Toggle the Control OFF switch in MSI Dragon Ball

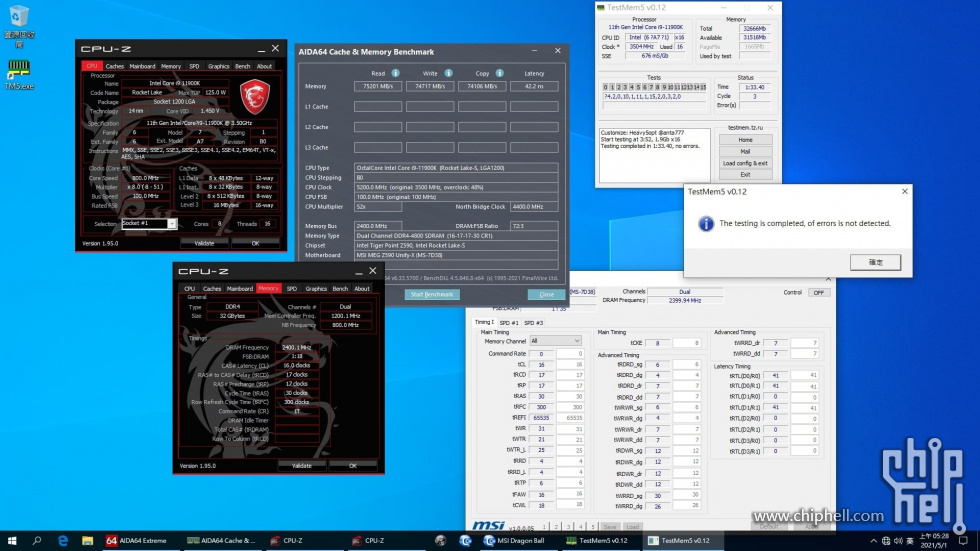818,292
